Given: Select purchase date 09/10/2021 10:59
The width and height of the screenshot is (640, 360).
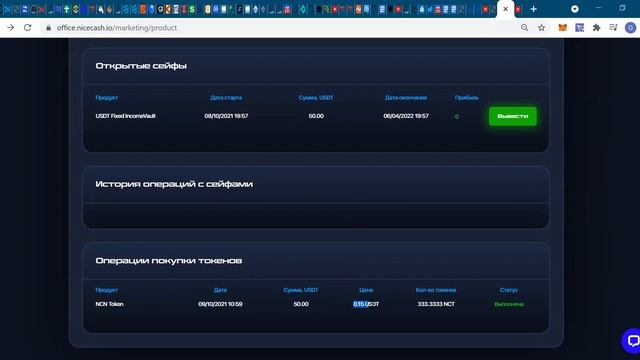Looking at the screenshot, I should (x=220, y=304).
